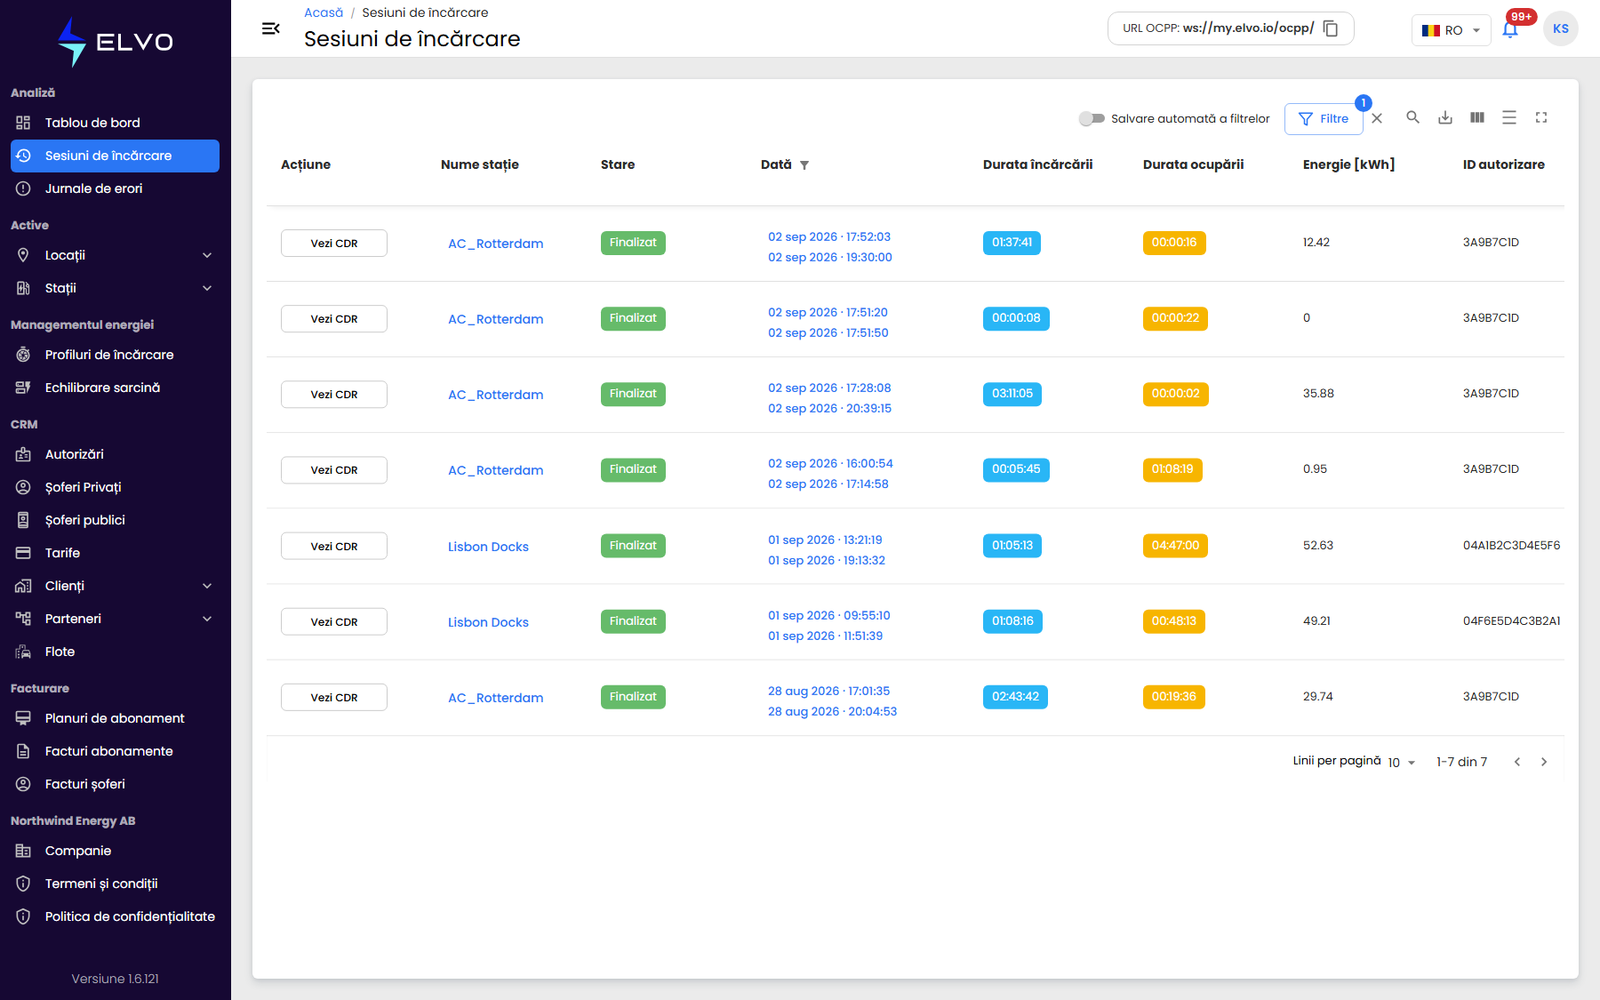The height and width of the screenshot is (1000, 1600).
Task: Expand the Clienți menu
Action: 115,586
